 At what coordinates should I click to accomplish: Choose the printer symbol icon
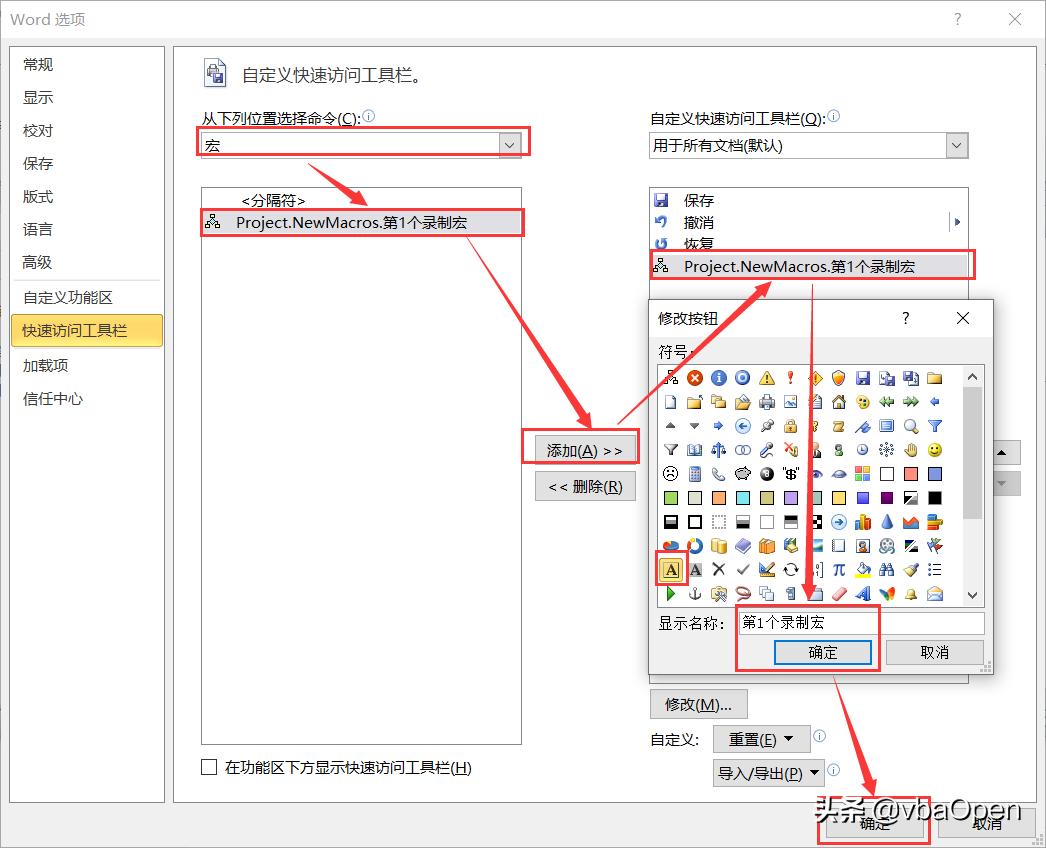pos(766,401)
